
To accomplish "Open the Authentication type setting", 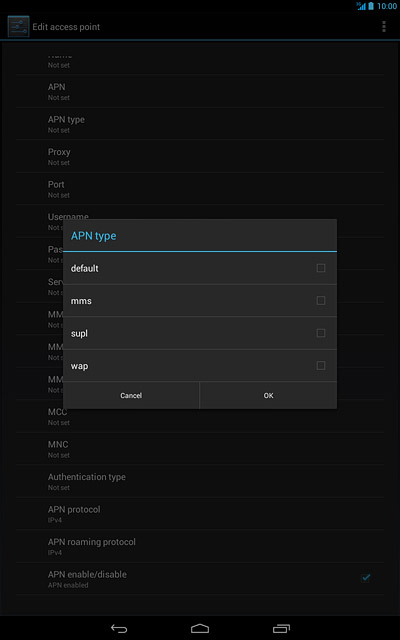I will 200,481.
